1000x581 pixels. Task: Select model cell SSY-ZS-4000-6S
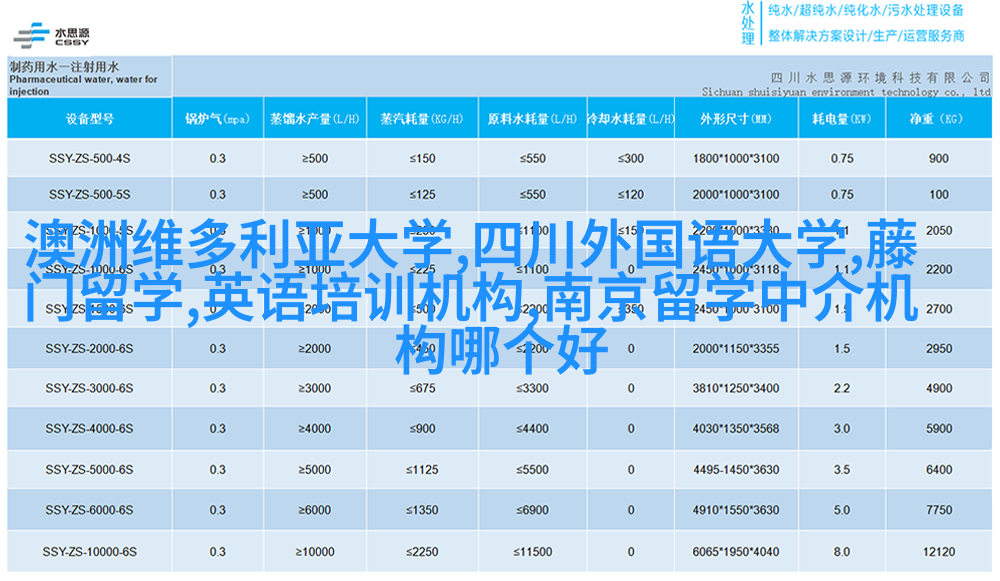(89, 429)
